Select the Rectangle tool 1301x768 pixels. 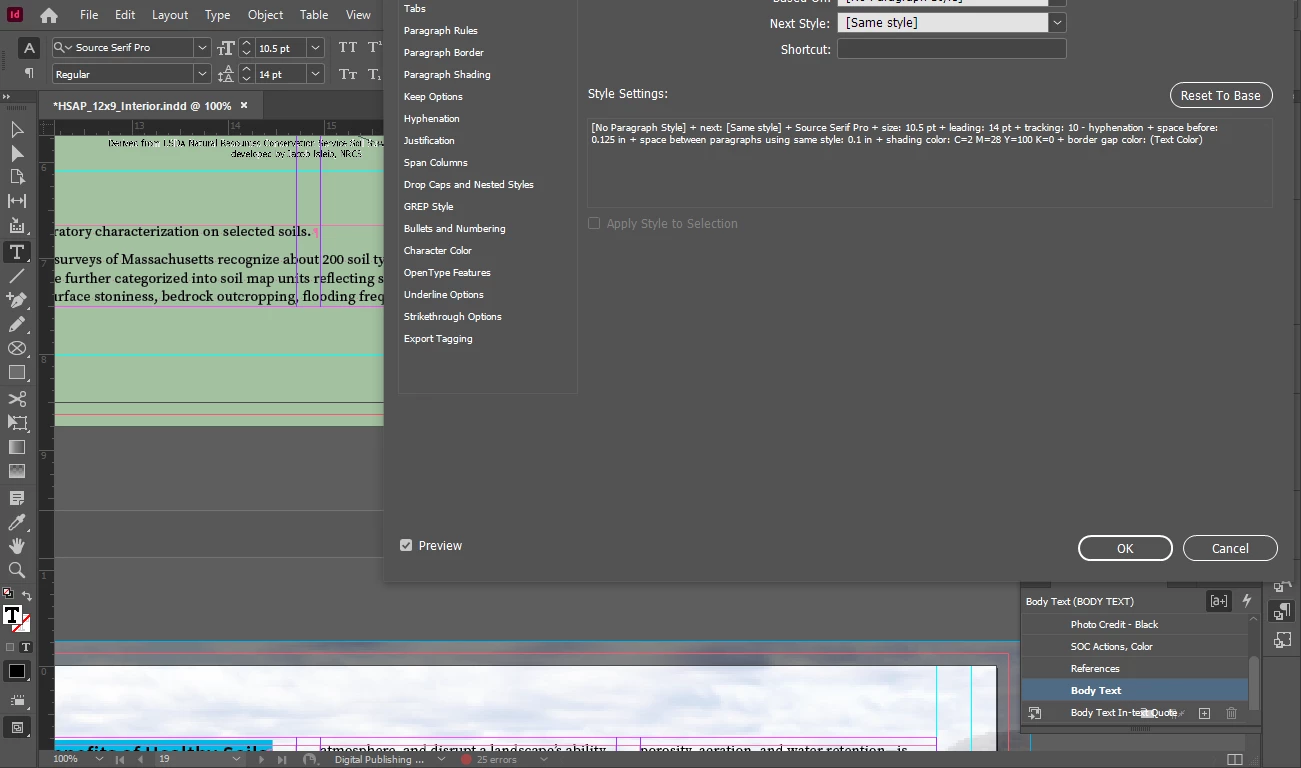[x=17, y=372]
